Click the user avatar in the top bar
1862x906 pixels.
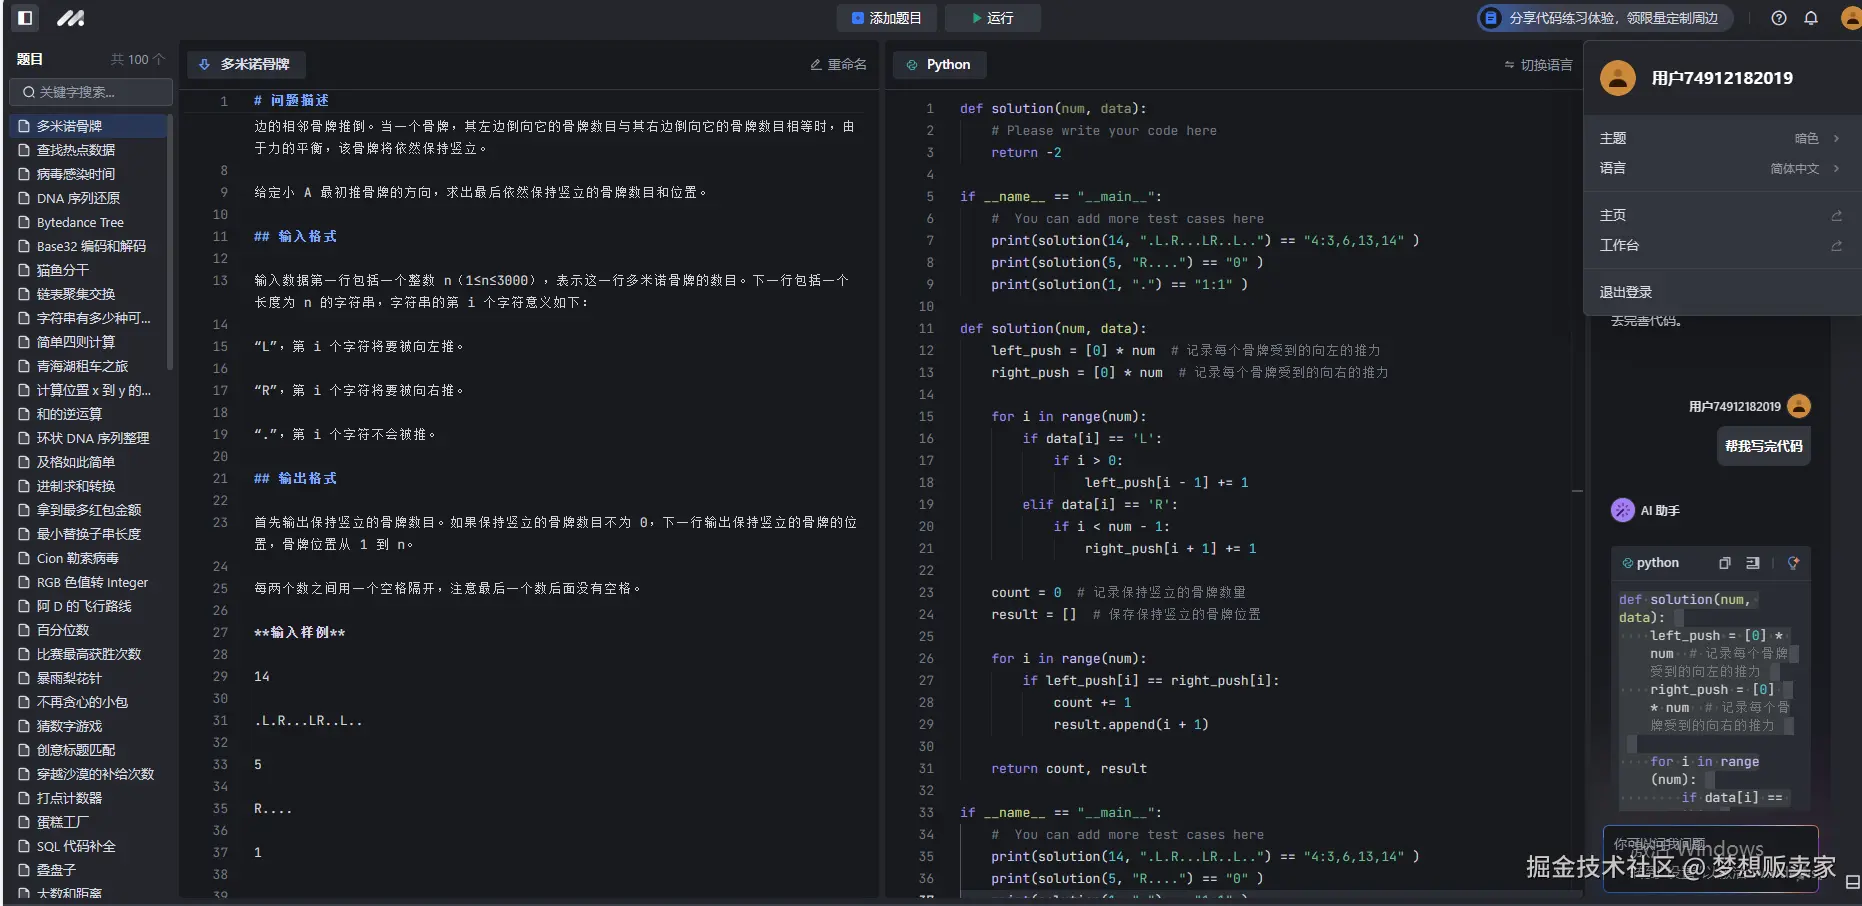(x=1850, y=18)
